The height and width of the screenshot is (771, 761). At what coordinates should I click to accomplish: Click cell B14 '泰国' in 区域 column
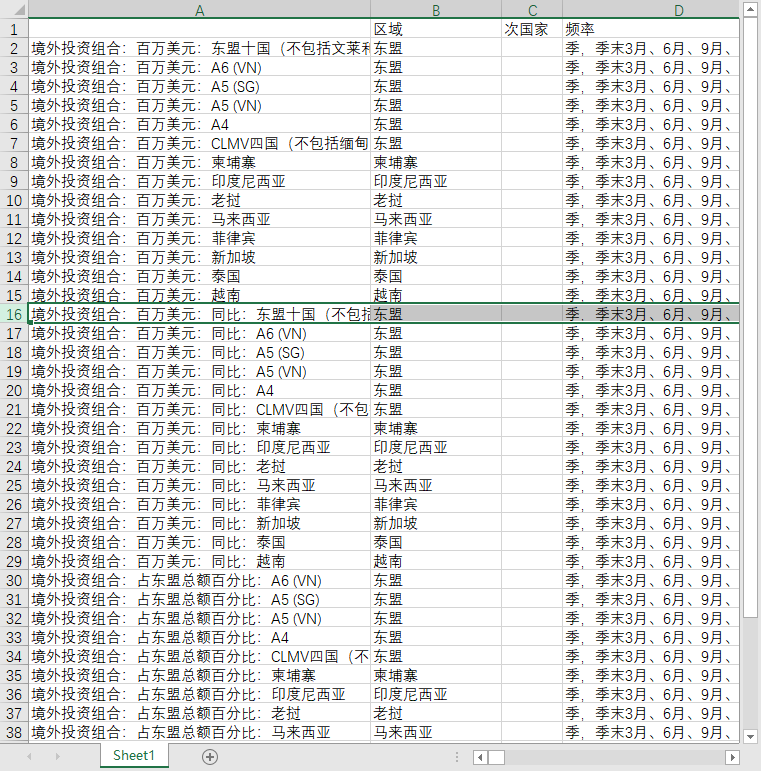point(436,276)
